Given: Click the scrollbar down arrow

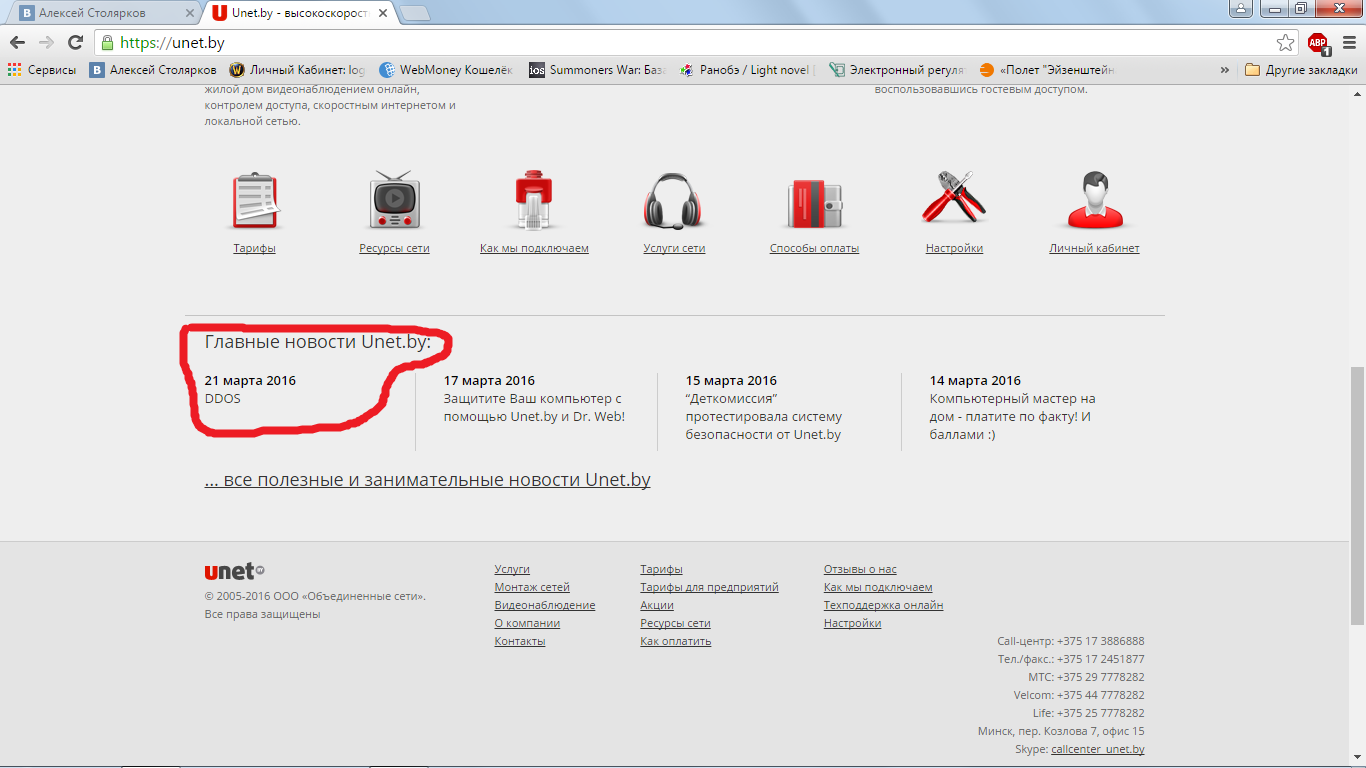Looking at the screenshot, I should coord(1358,759).
